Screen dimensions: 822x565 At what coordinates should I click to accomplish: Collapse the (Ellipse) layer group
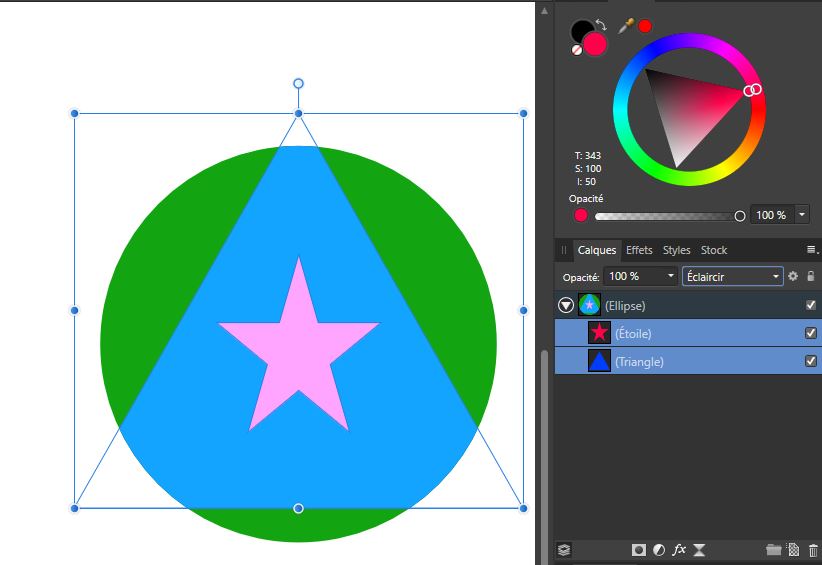coord(566,305)
